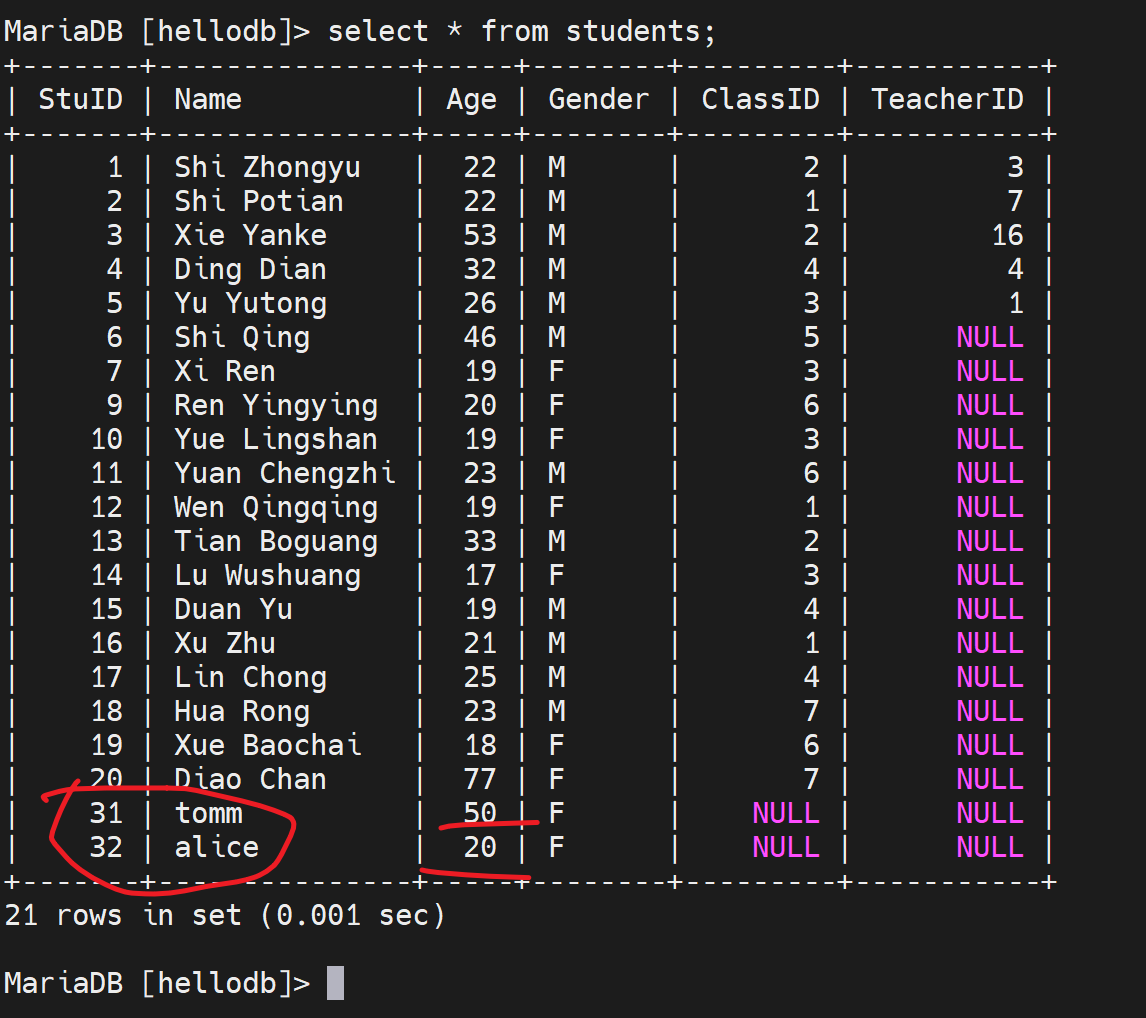Click the NULL TeacherID in Shi Qing's row
The height and width of the screenshot is (1018, 1146).
pos(989,337)
